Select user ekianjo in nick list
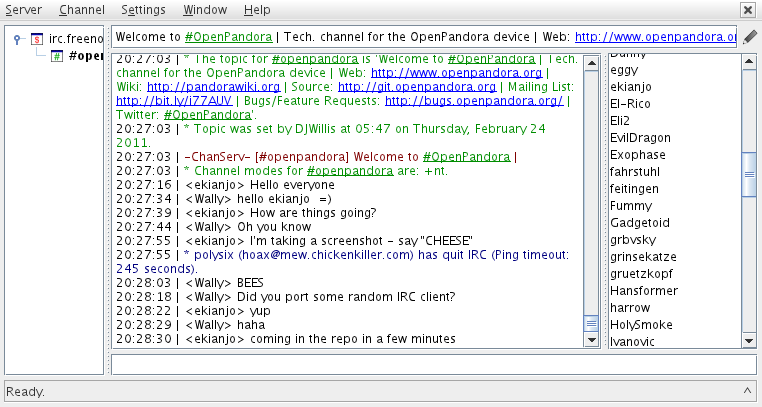Image resolution: width=762 pixels, height=407 pixels. (631, 87)
